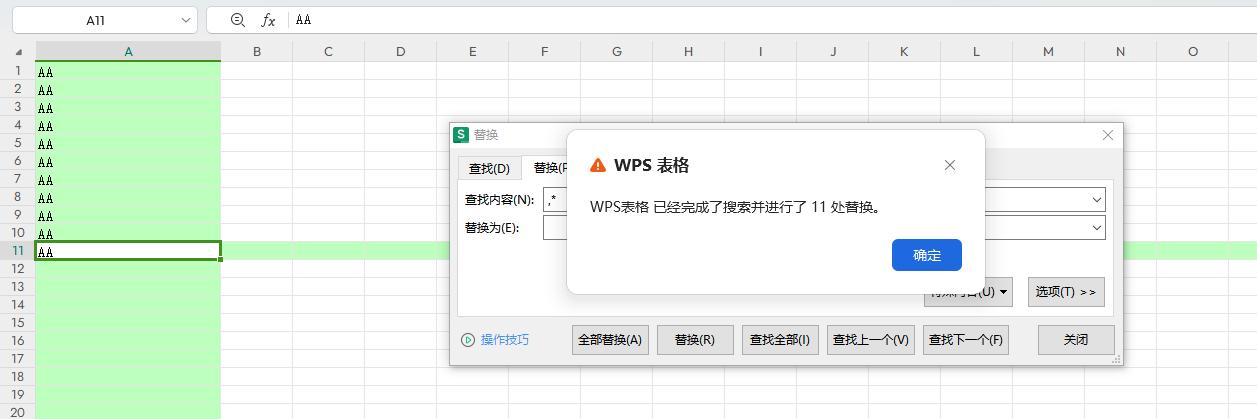Switch to the 查找(D) tab

(489, 168)
